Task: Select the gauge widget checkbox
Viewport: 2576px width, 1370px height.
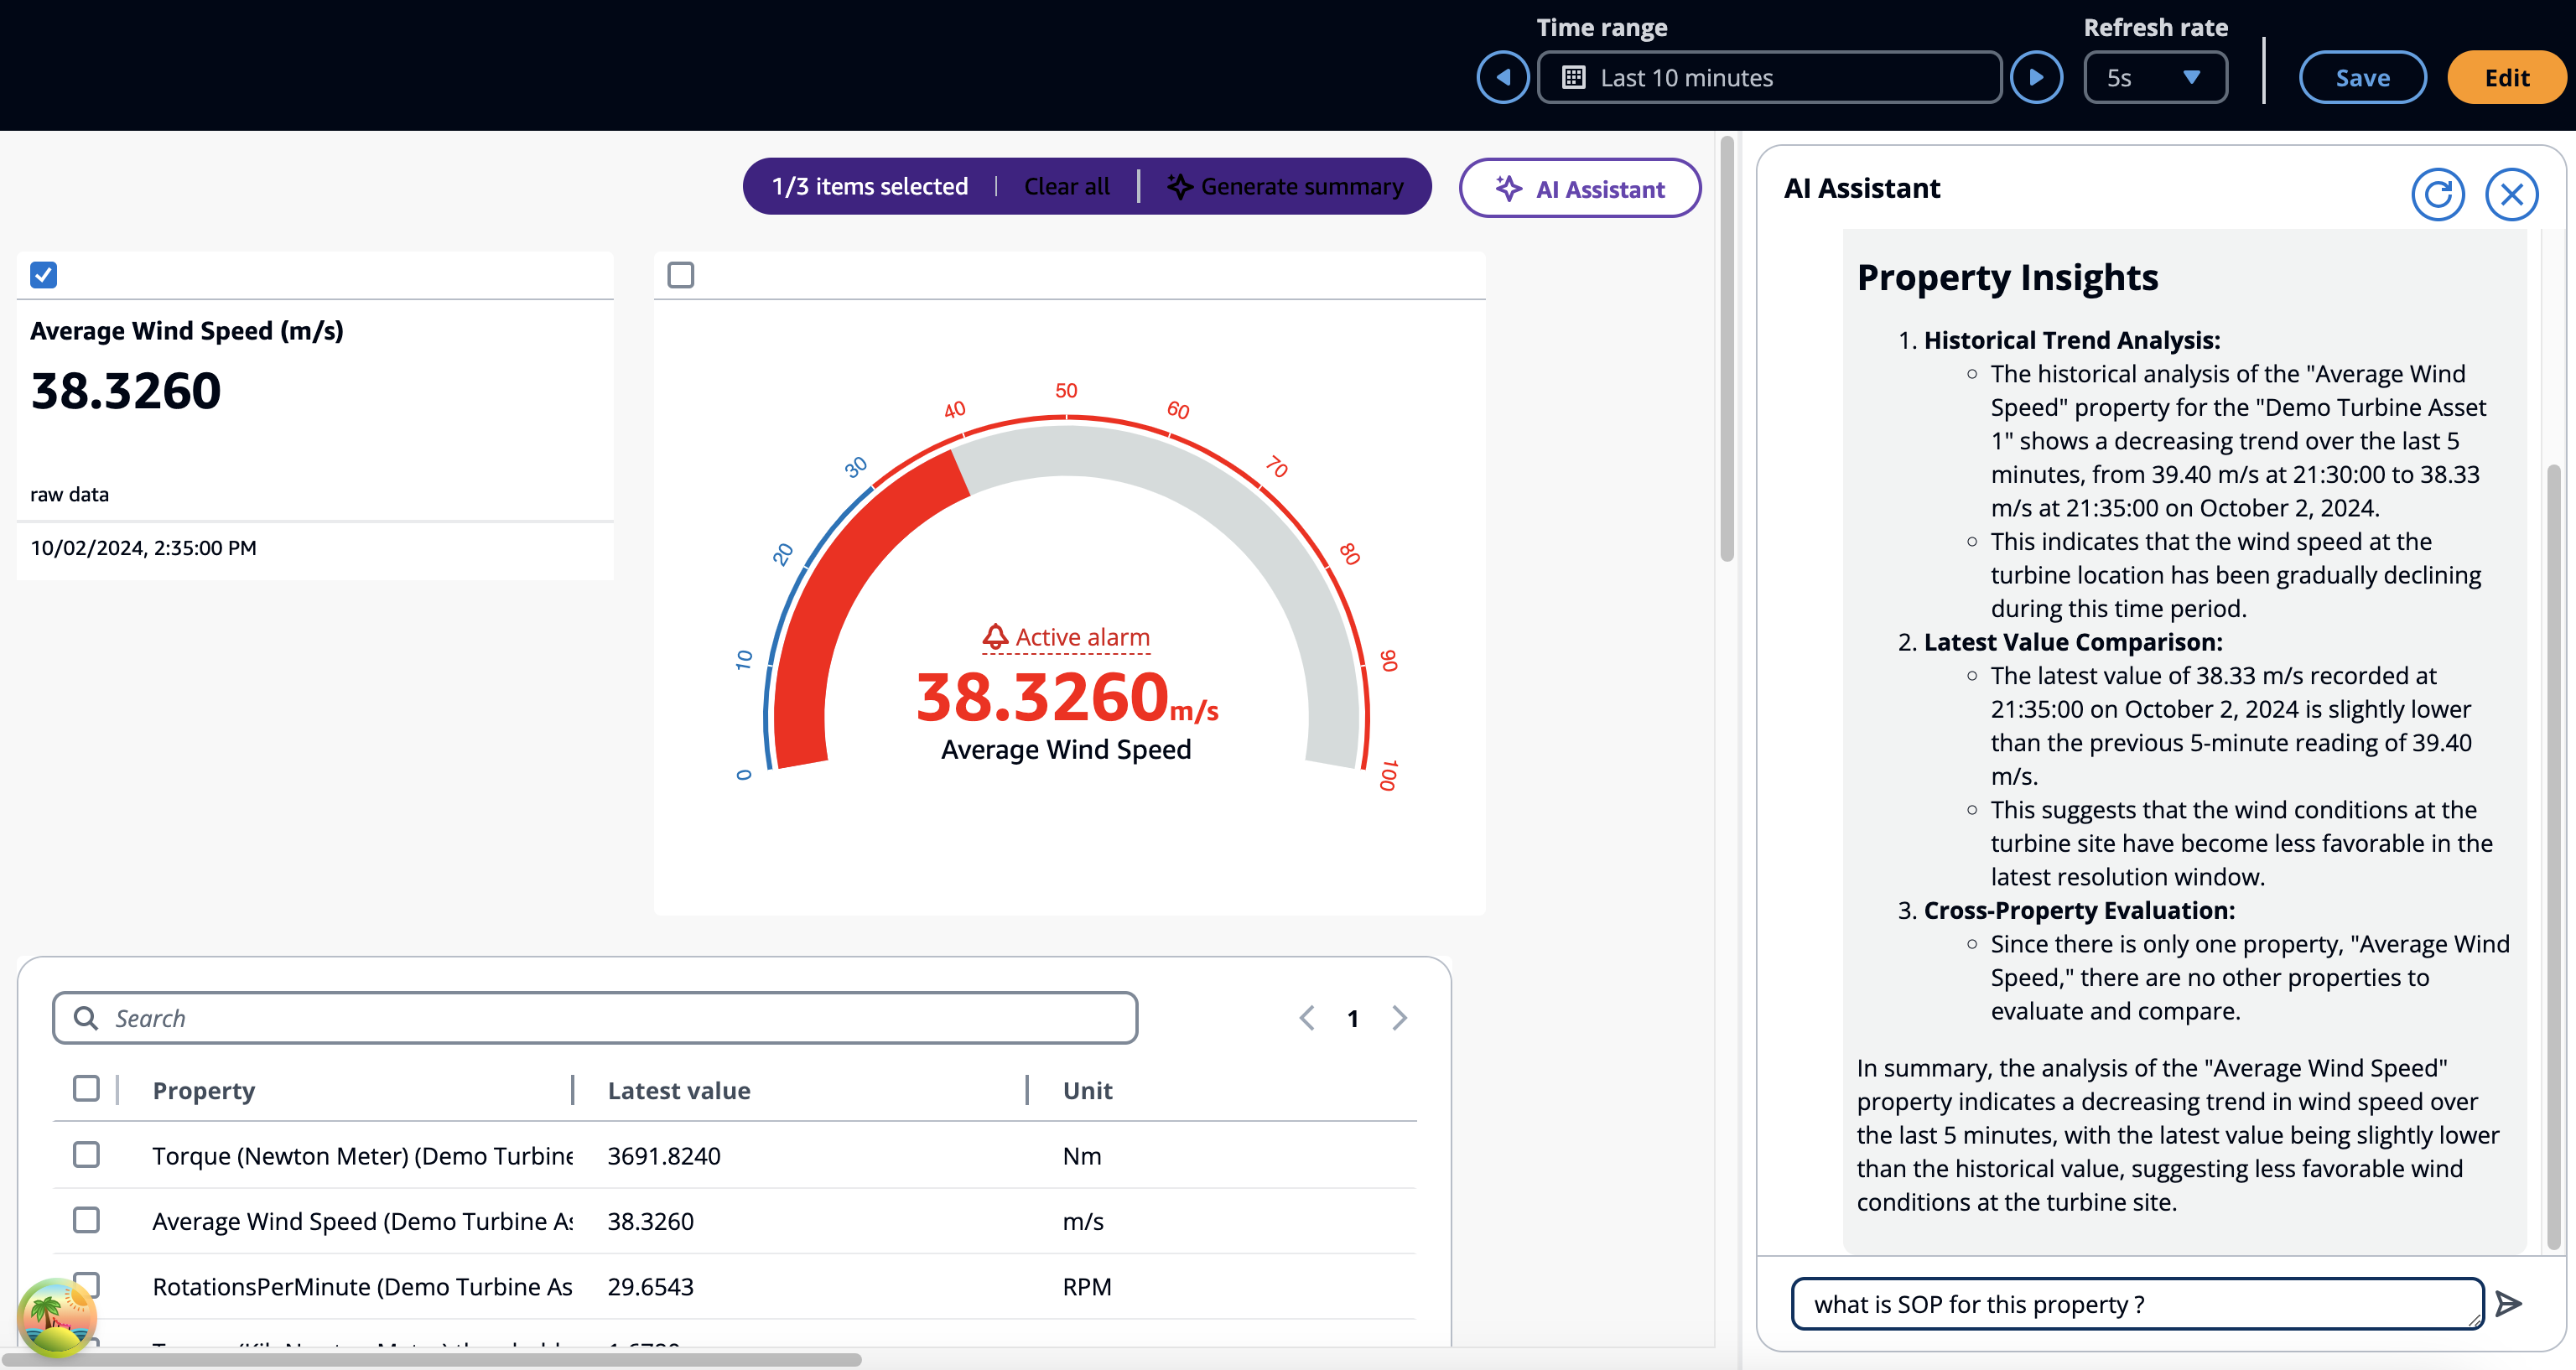Action: coord(681,275)
